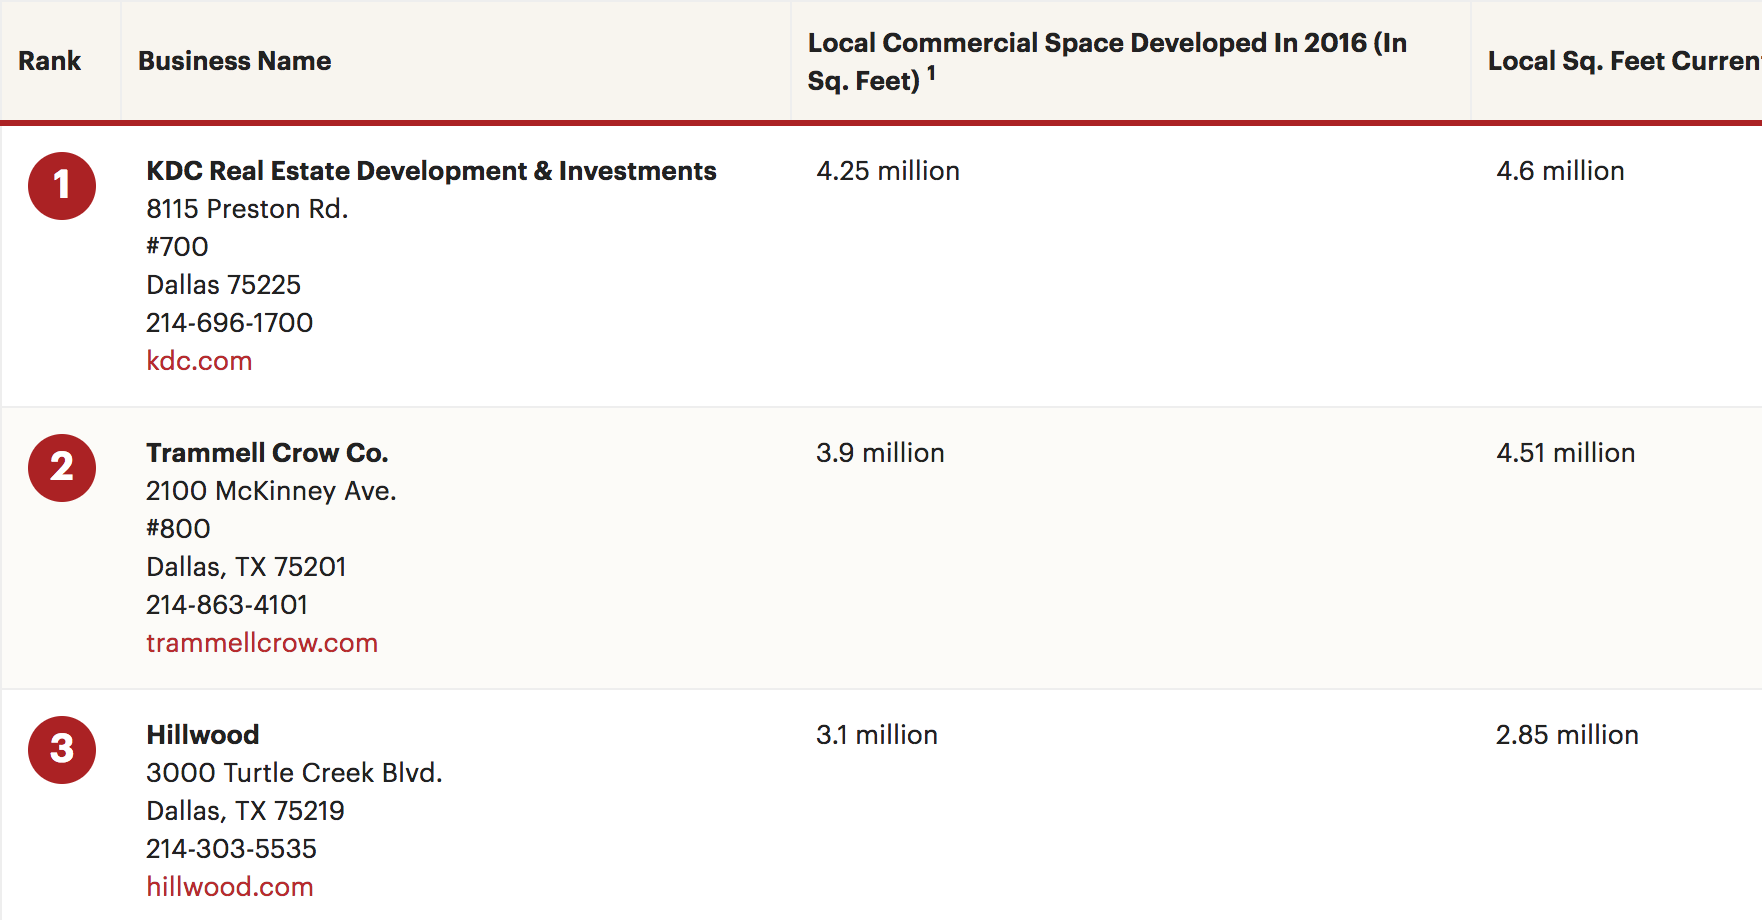Image resolution: width=1762 pixels, height=920 pixels.
Task: Click suite #800 text
Action: 178,529
